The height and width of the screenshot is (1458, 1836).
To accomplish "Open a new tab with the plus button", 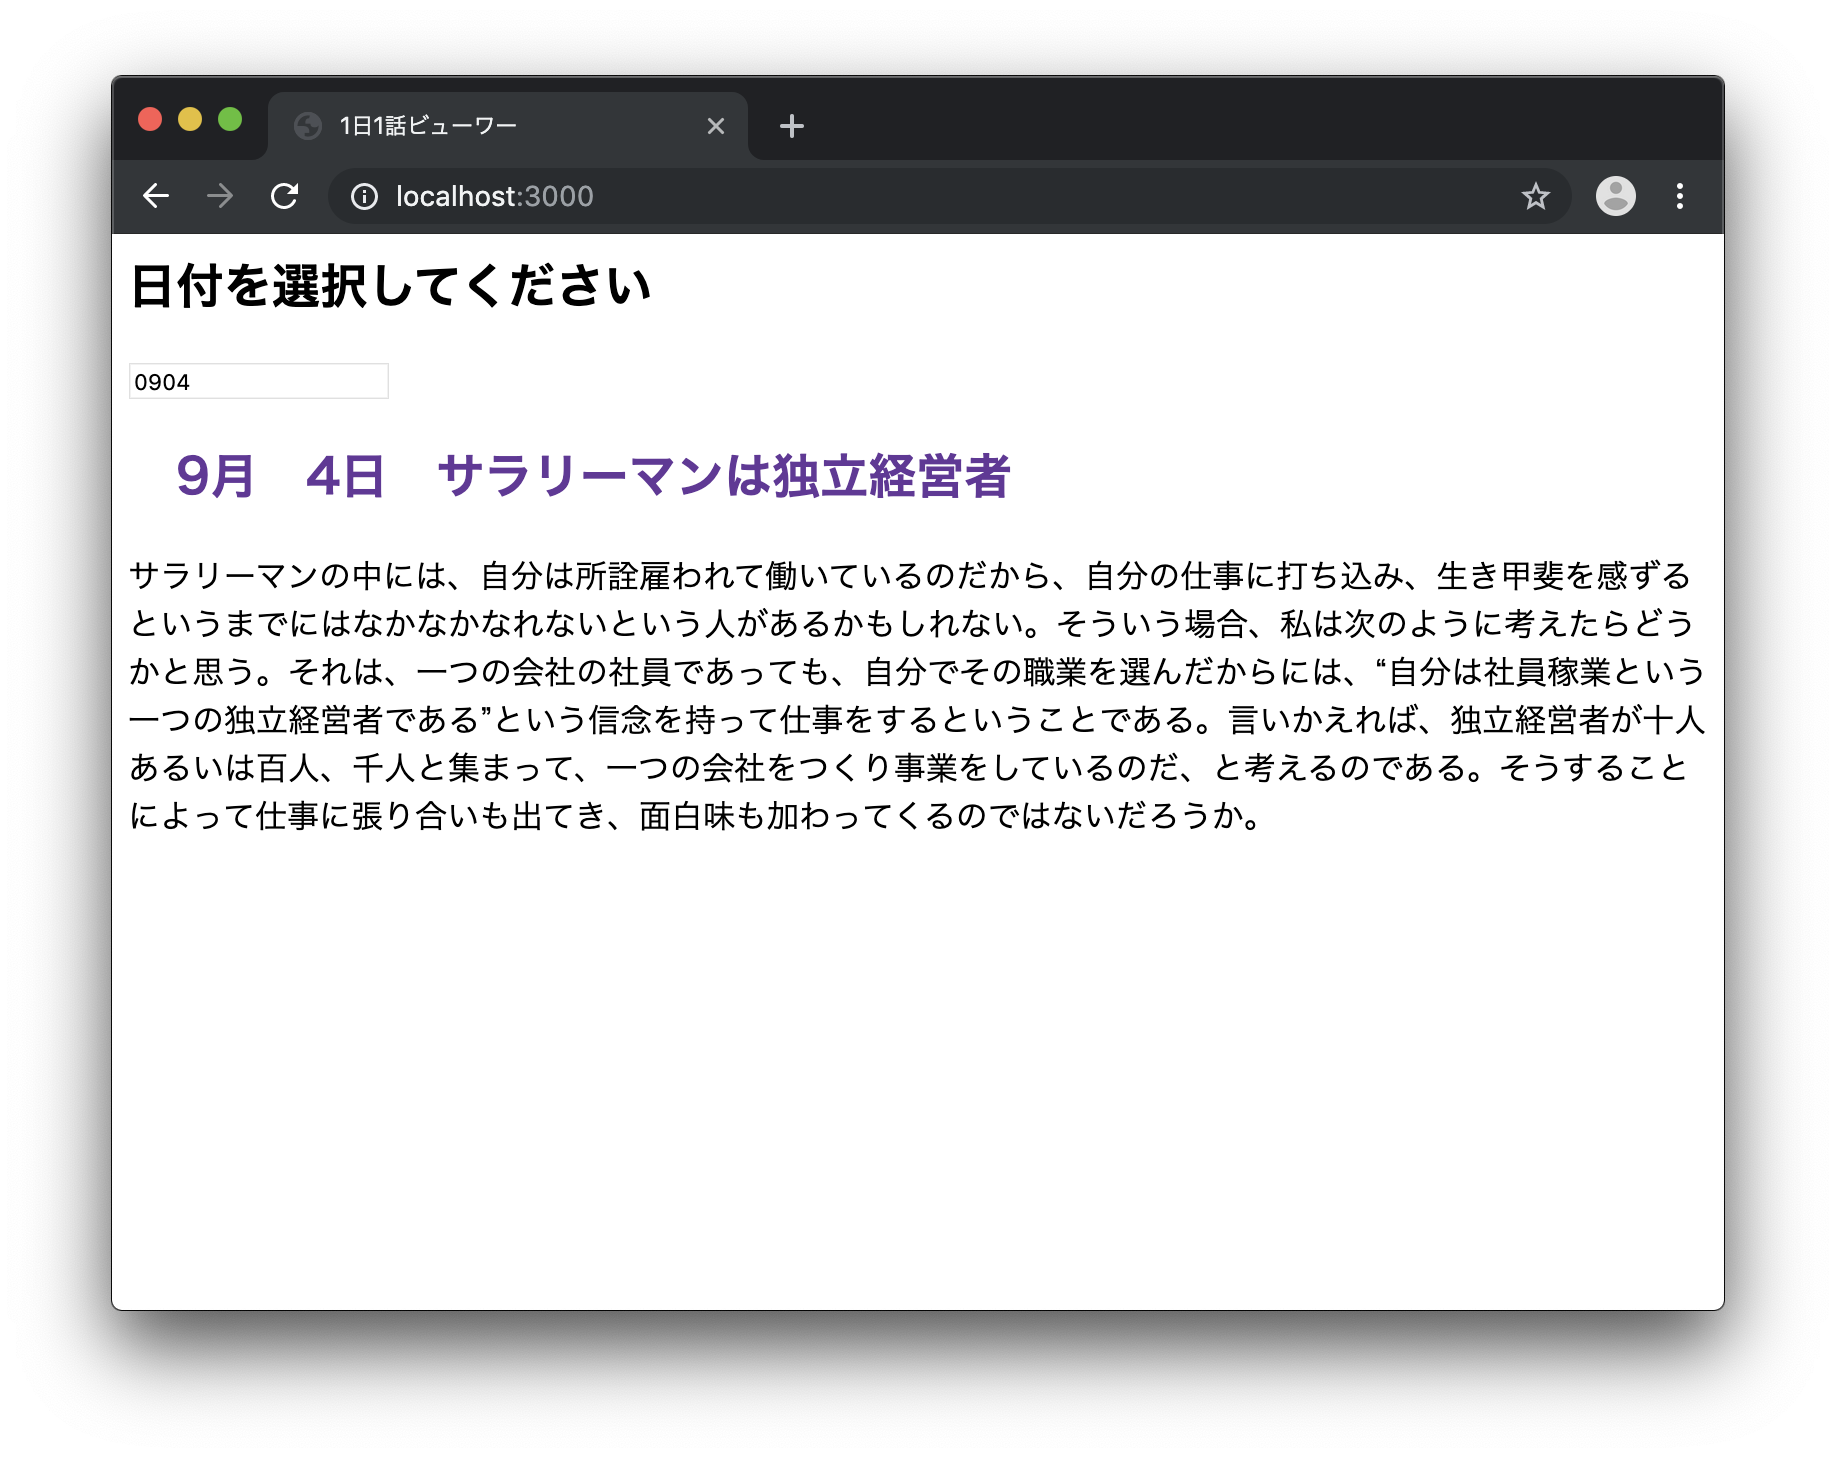I will pos(792,125).
